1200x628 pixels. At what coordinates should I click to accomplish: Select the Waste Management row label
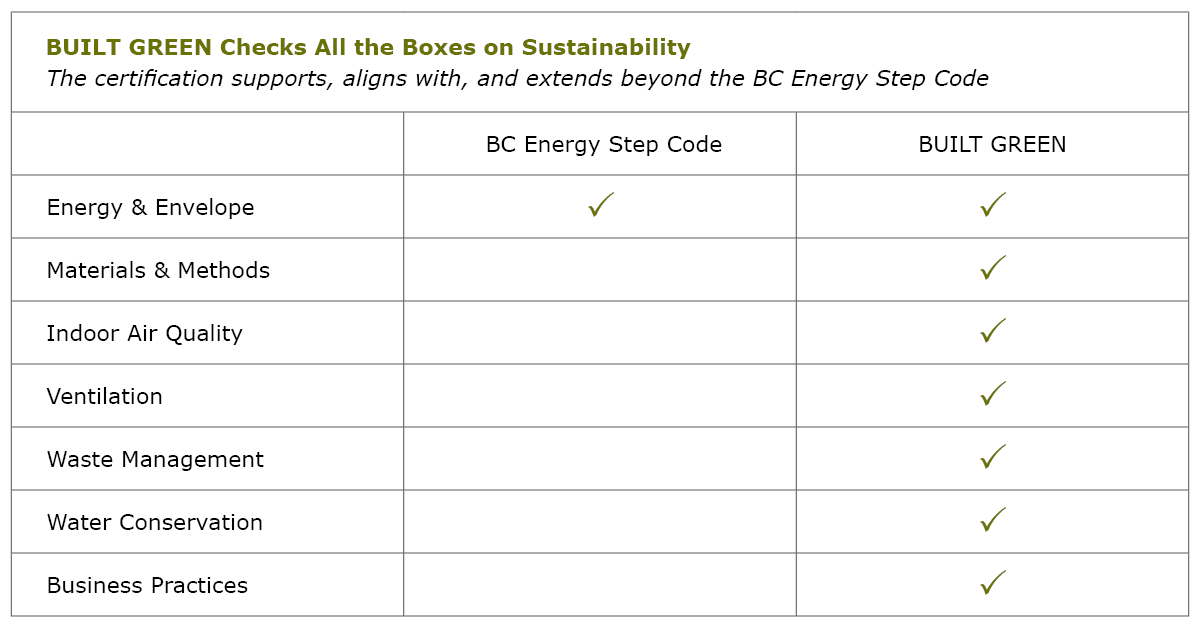[155, 460]
